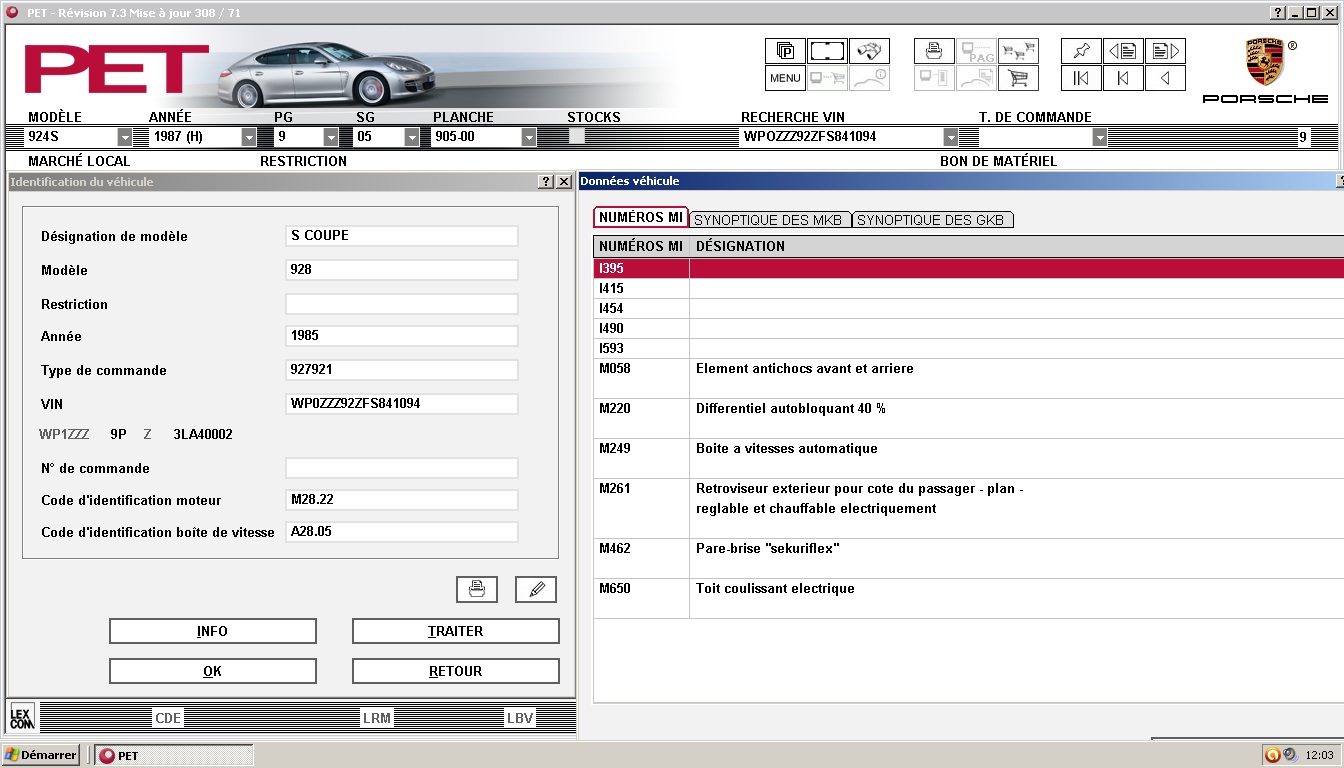The image size is (1344, 768).
Task: Open help in Identification du véhicule dialog
Action: tap(546, 182)
